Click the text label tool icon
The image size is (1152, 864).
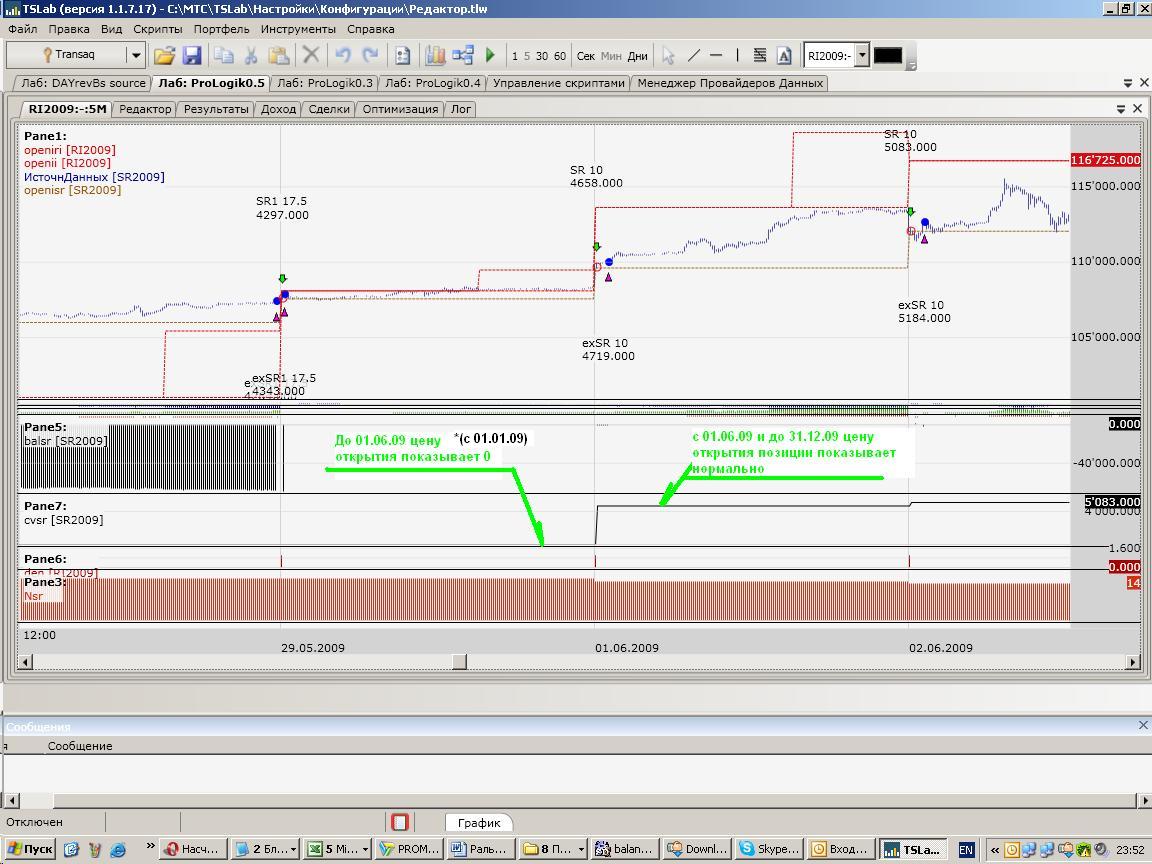point(784,56)
